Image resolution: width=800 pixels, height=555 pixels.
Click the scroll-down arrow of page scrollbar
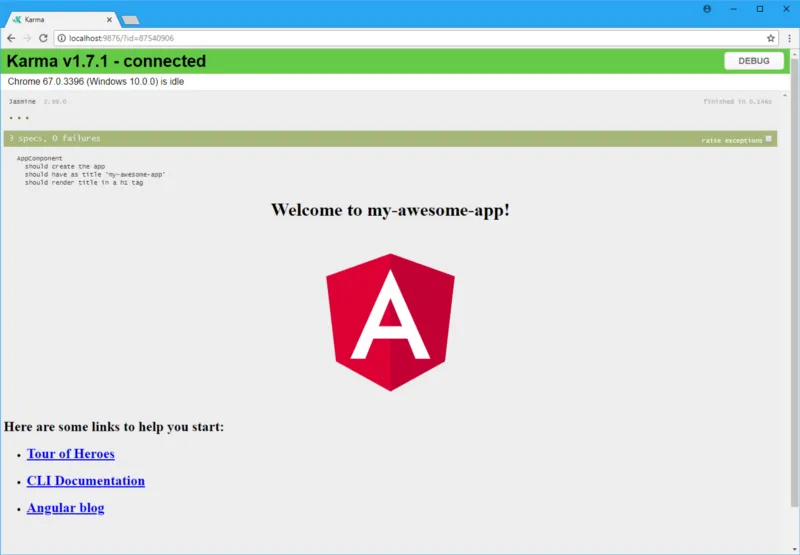794,549
